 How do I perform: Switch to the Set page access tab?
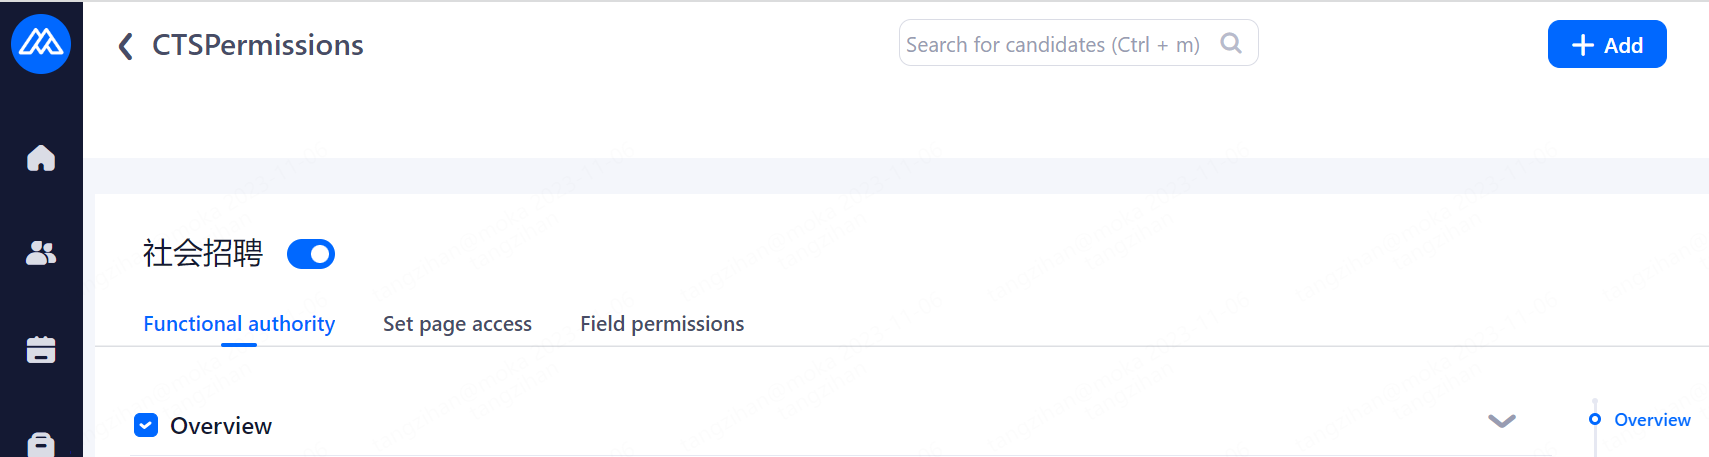coord(457,324)
